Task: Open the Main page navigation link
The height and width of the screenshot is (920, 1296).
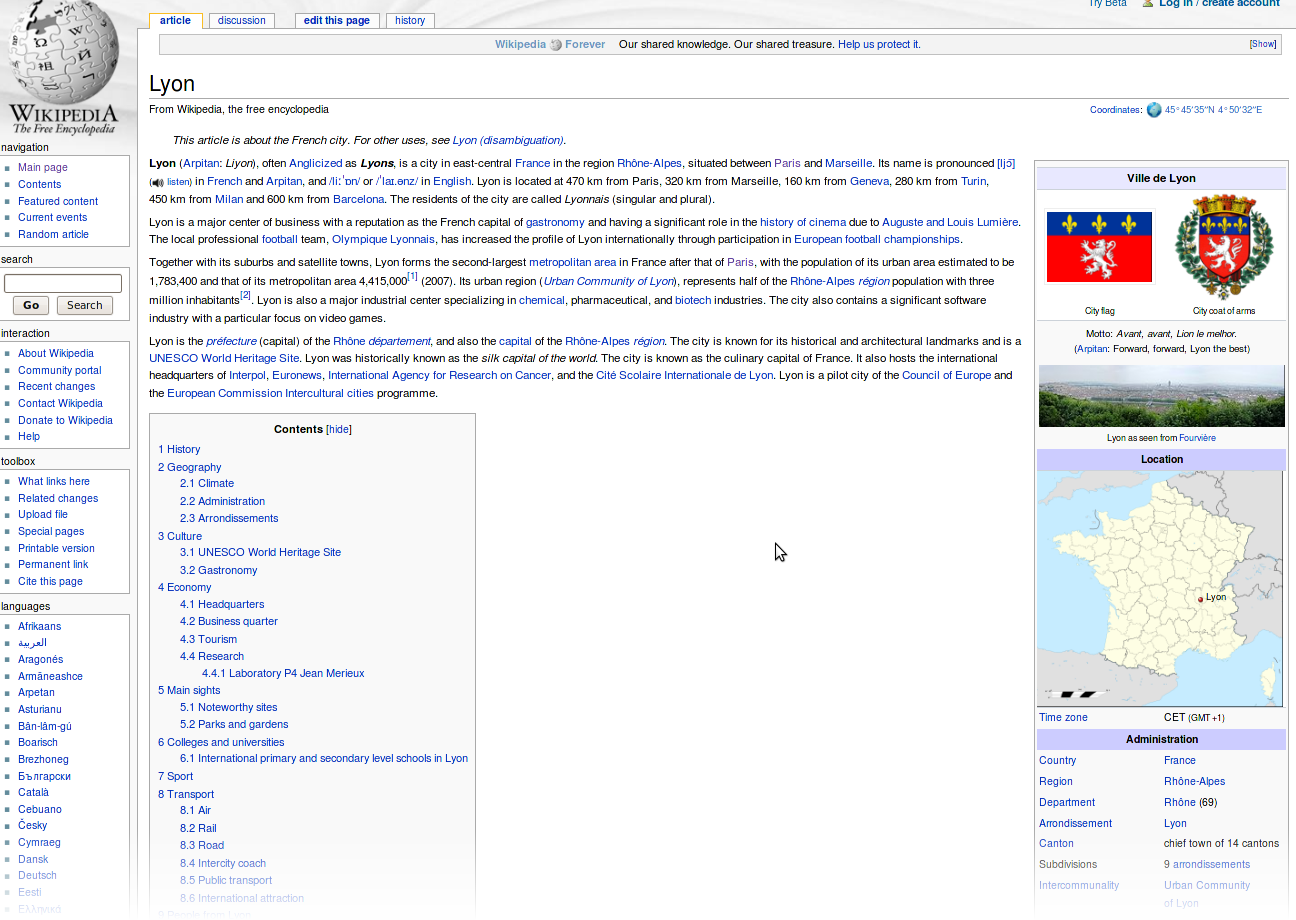Action: [x=43, y=168]
